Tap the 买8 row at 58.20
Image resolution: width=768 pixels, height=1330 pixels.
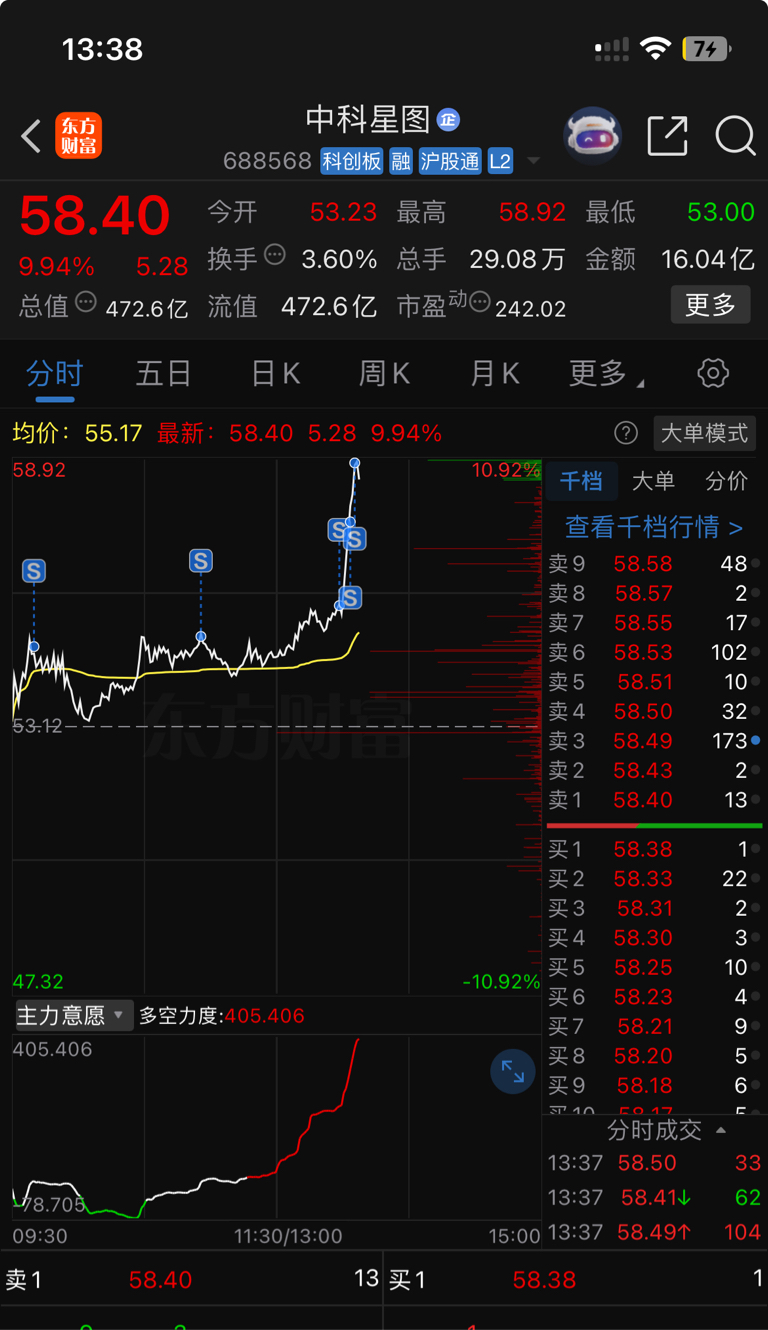click(x=654, y=1056)
